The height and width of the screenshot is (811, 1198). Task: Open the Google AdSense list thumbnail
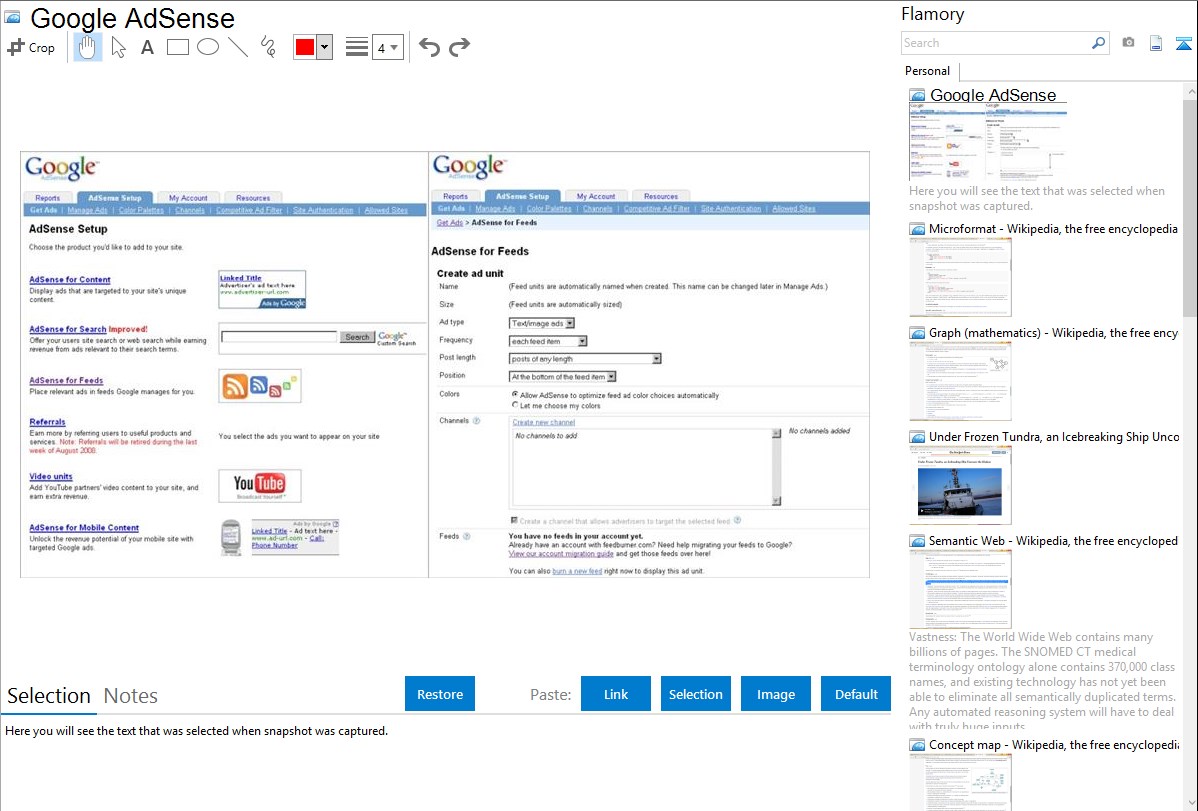pyautogui.click(x=988, y=143)
